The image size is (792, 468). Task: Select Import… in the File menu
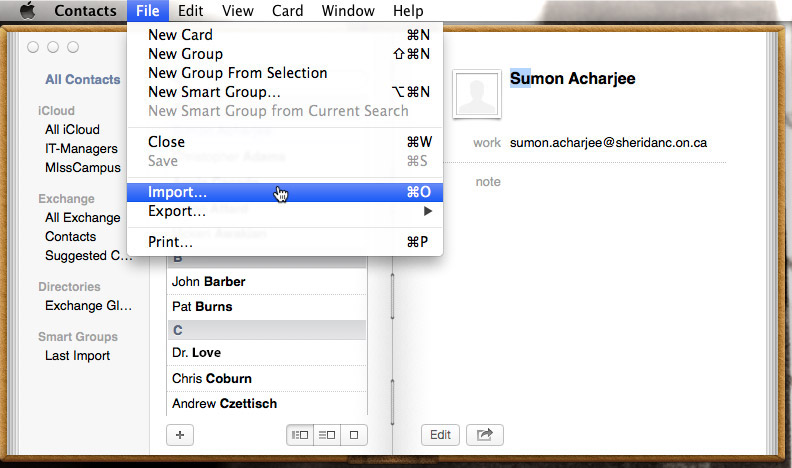(285, 192)
